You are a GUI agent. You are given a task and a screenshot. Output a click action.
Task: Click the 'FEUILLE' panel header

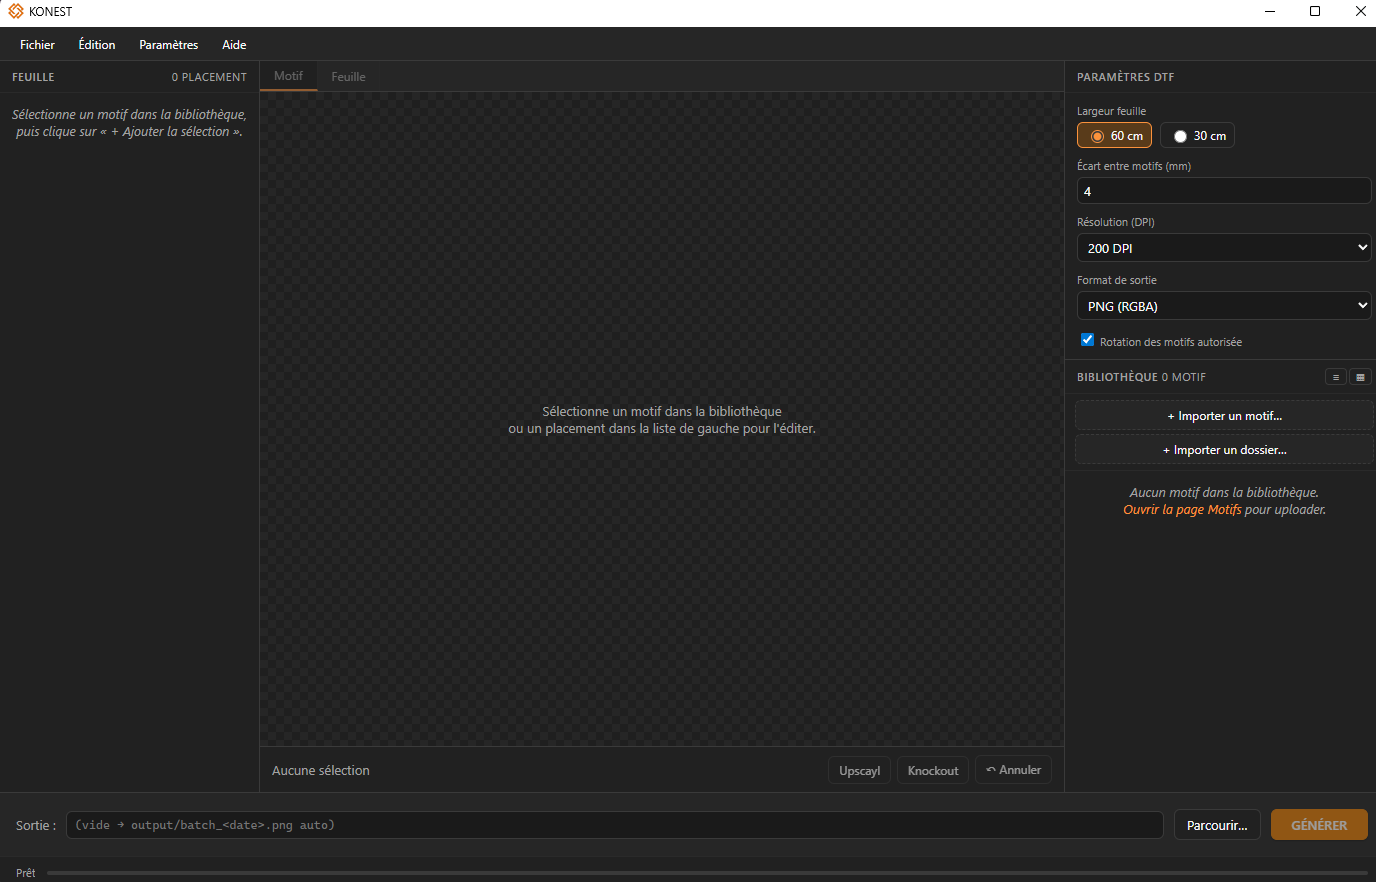pos(33,77)
